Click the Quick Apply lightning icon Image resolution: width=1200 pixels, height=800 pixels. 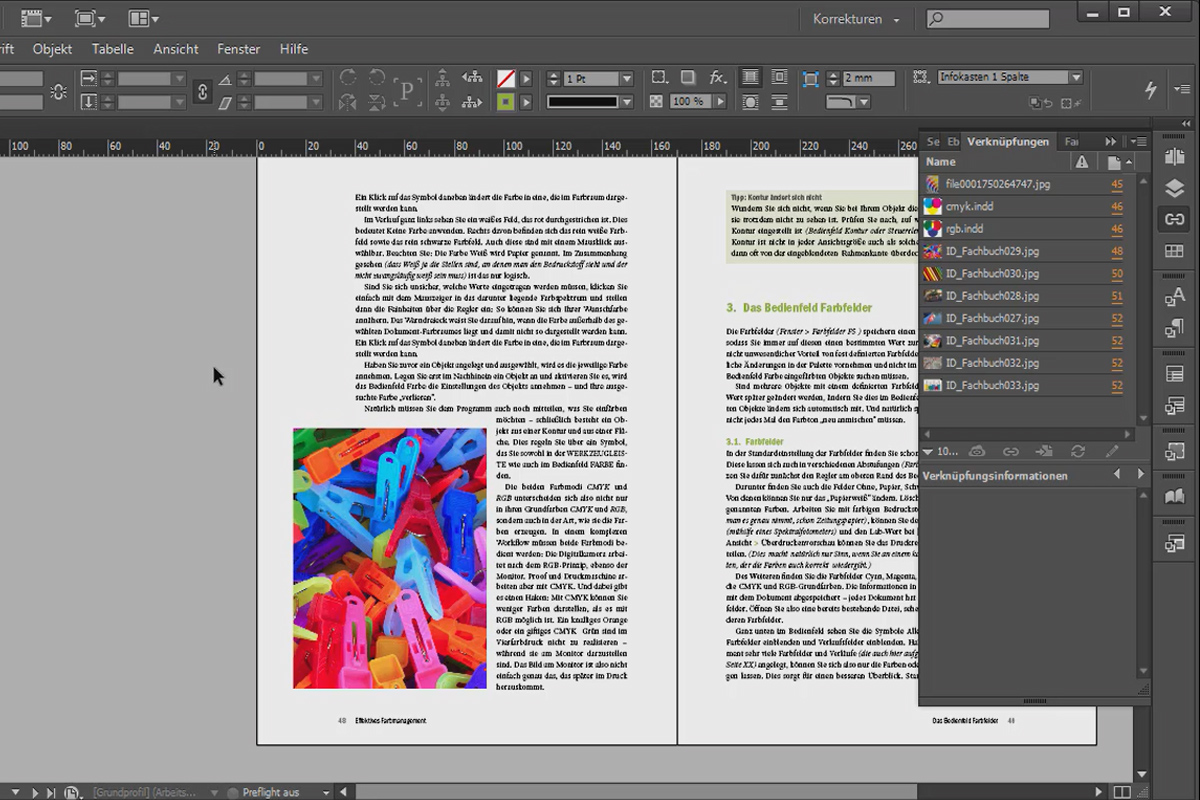click(x=1151, y=89)
